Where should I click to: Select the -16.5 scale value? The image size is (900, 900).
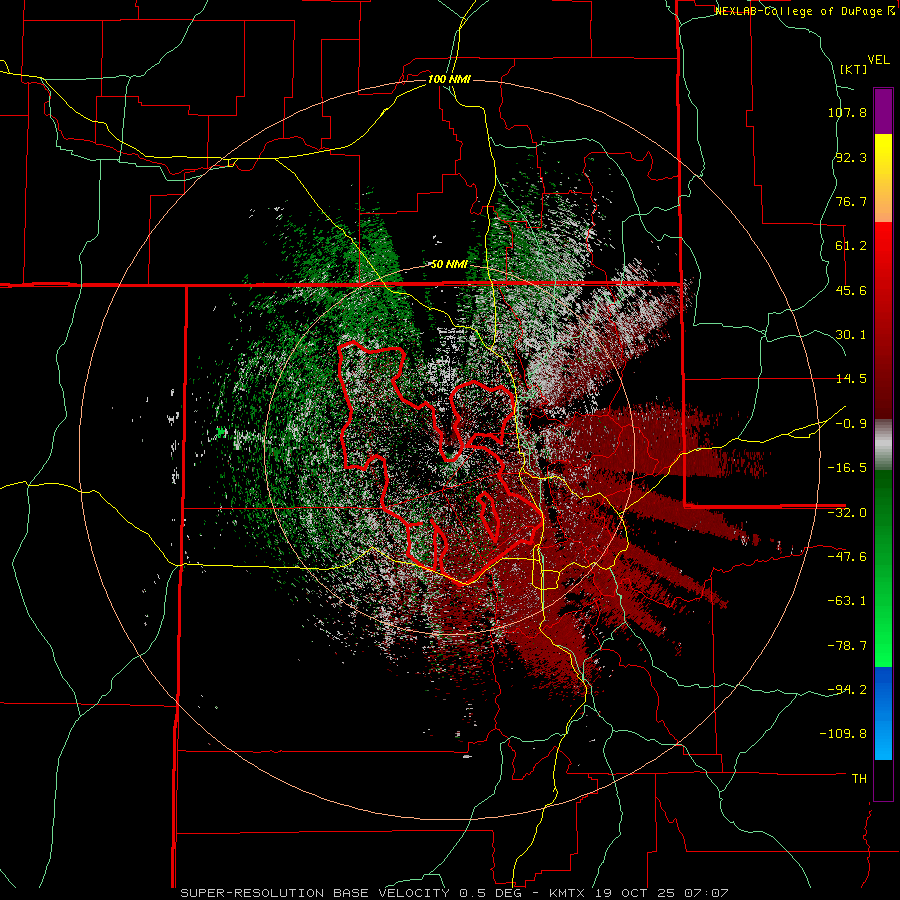(x=847, y=468)
